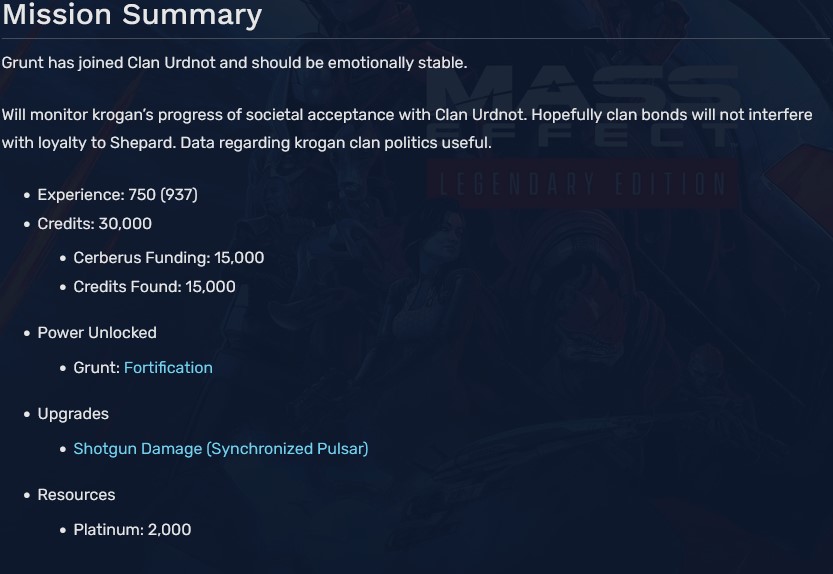The width and height of the screenshot is (833, 574).
Task: Click the faded LEGENDARY EDITION background text
Action: coord(580,184)
